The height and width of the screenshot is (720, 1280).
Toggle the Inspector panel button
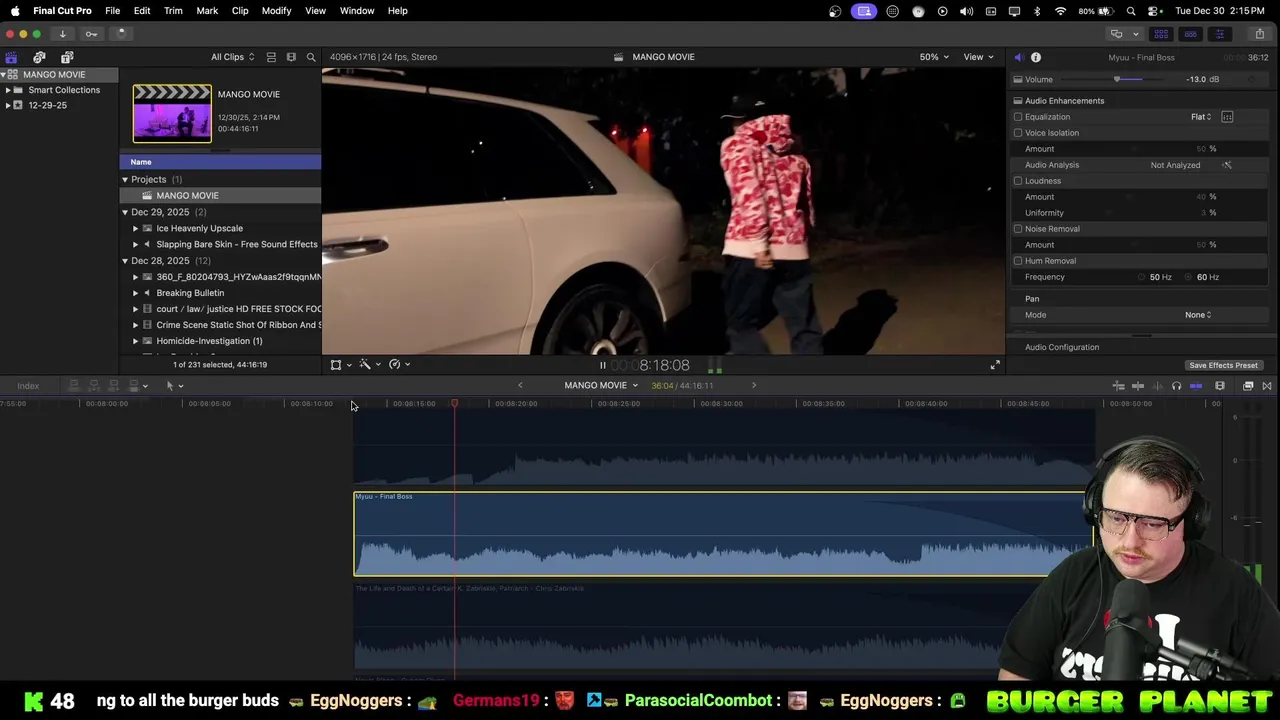tap(1219, 34)
